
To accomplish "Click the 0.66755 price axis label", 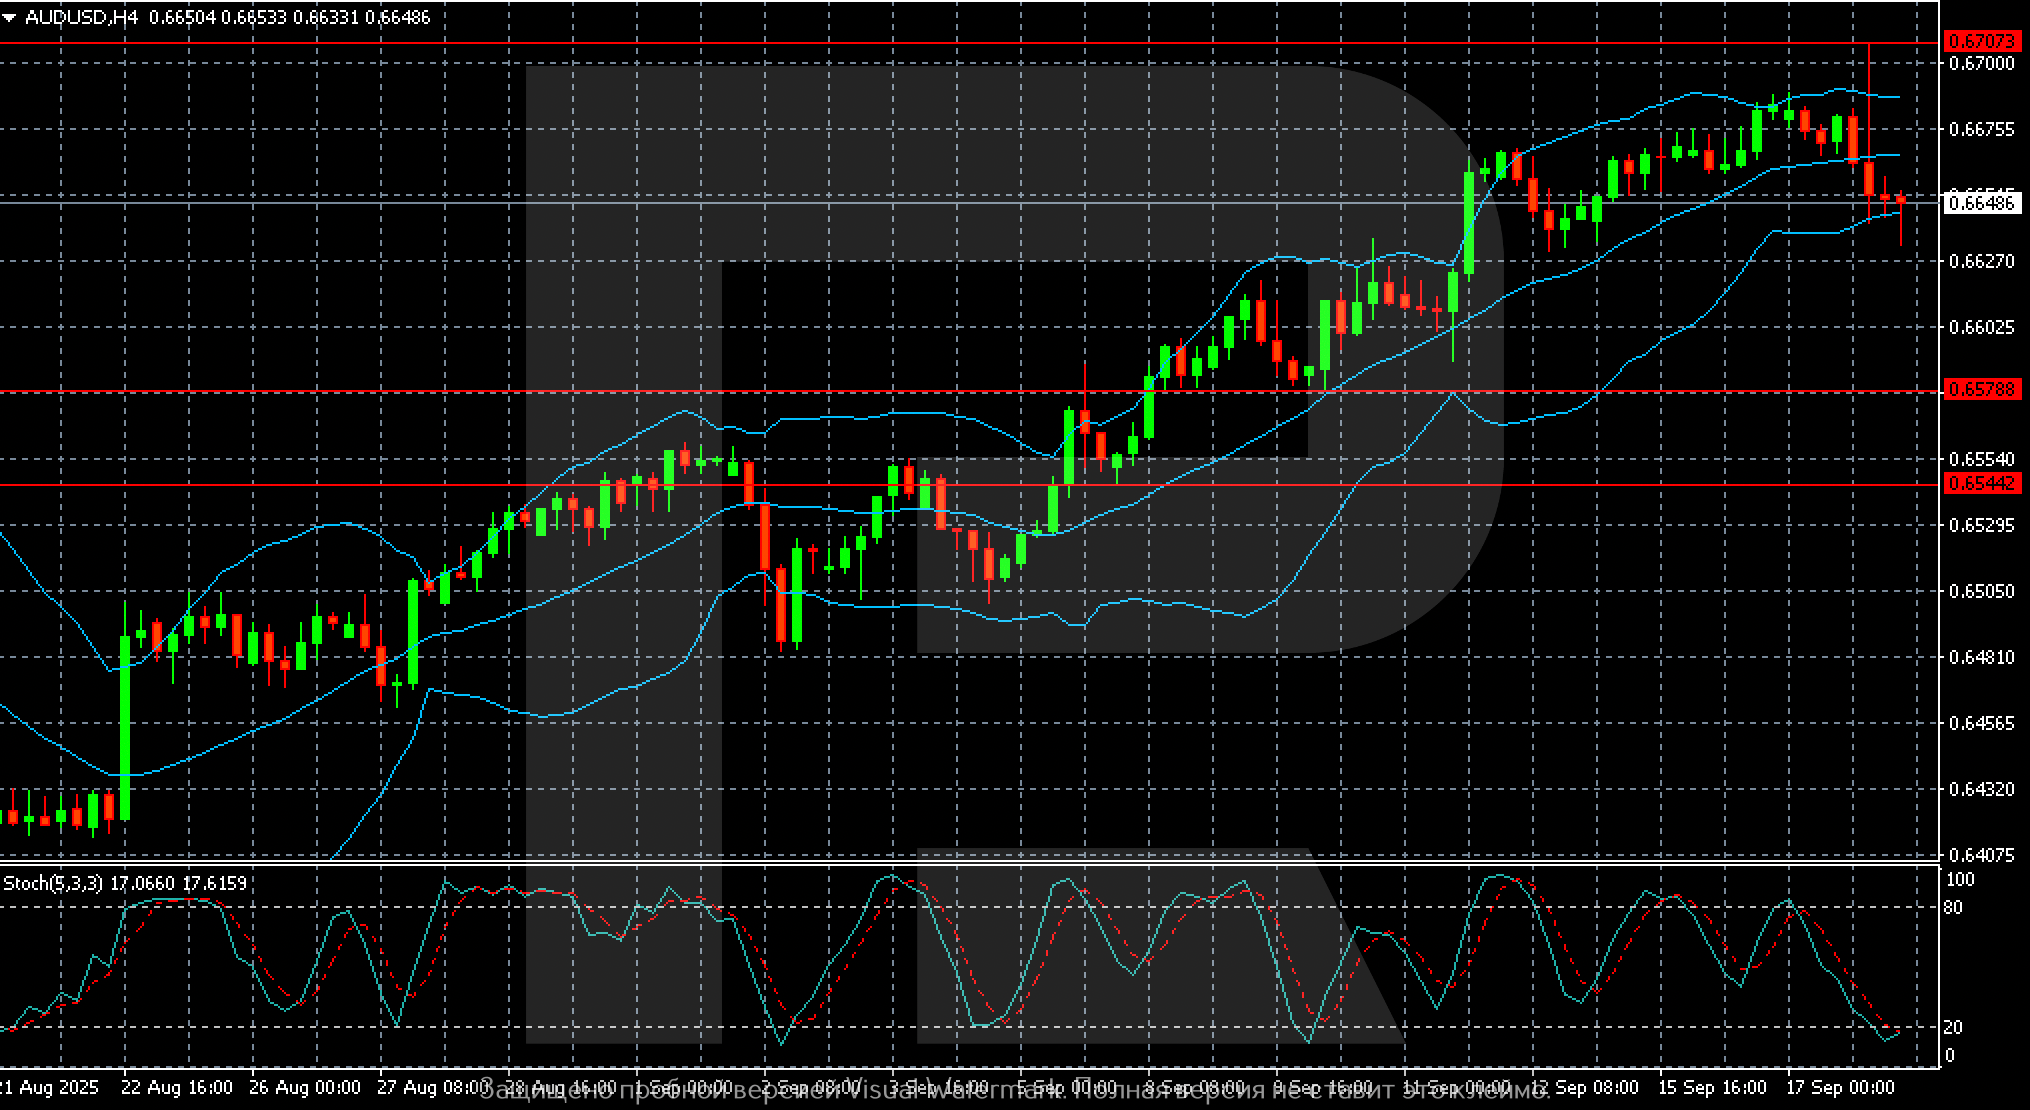I will pos(1981,129).
